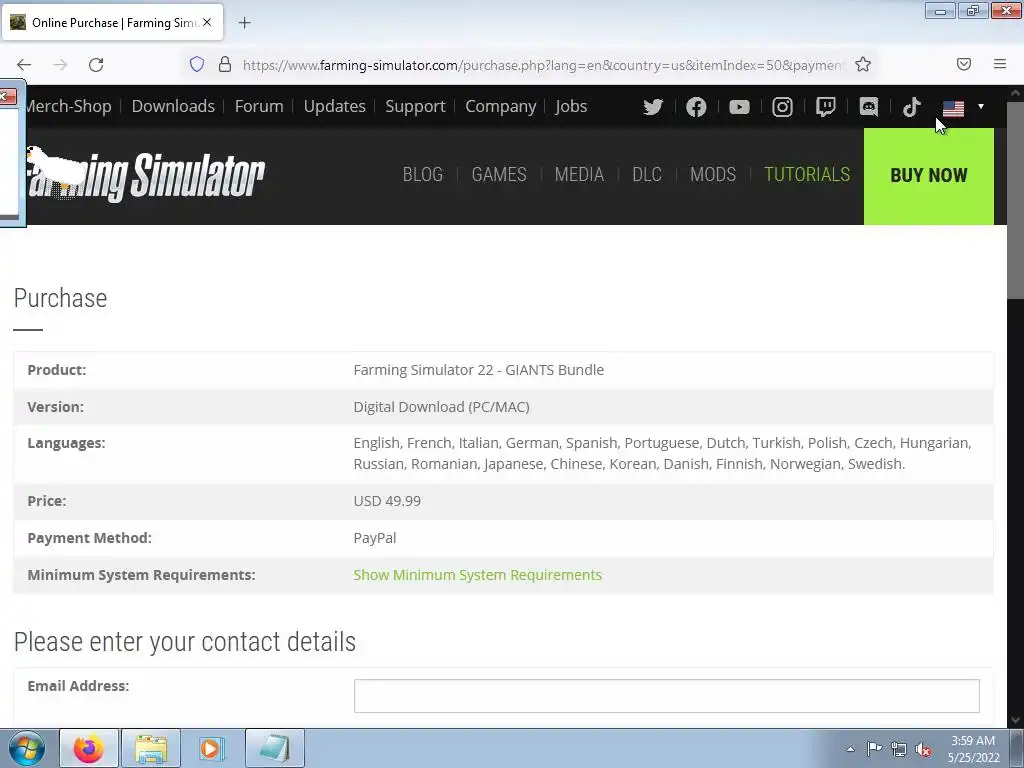
Task: Expand the country selector arrow
Action: pos(980,106)
